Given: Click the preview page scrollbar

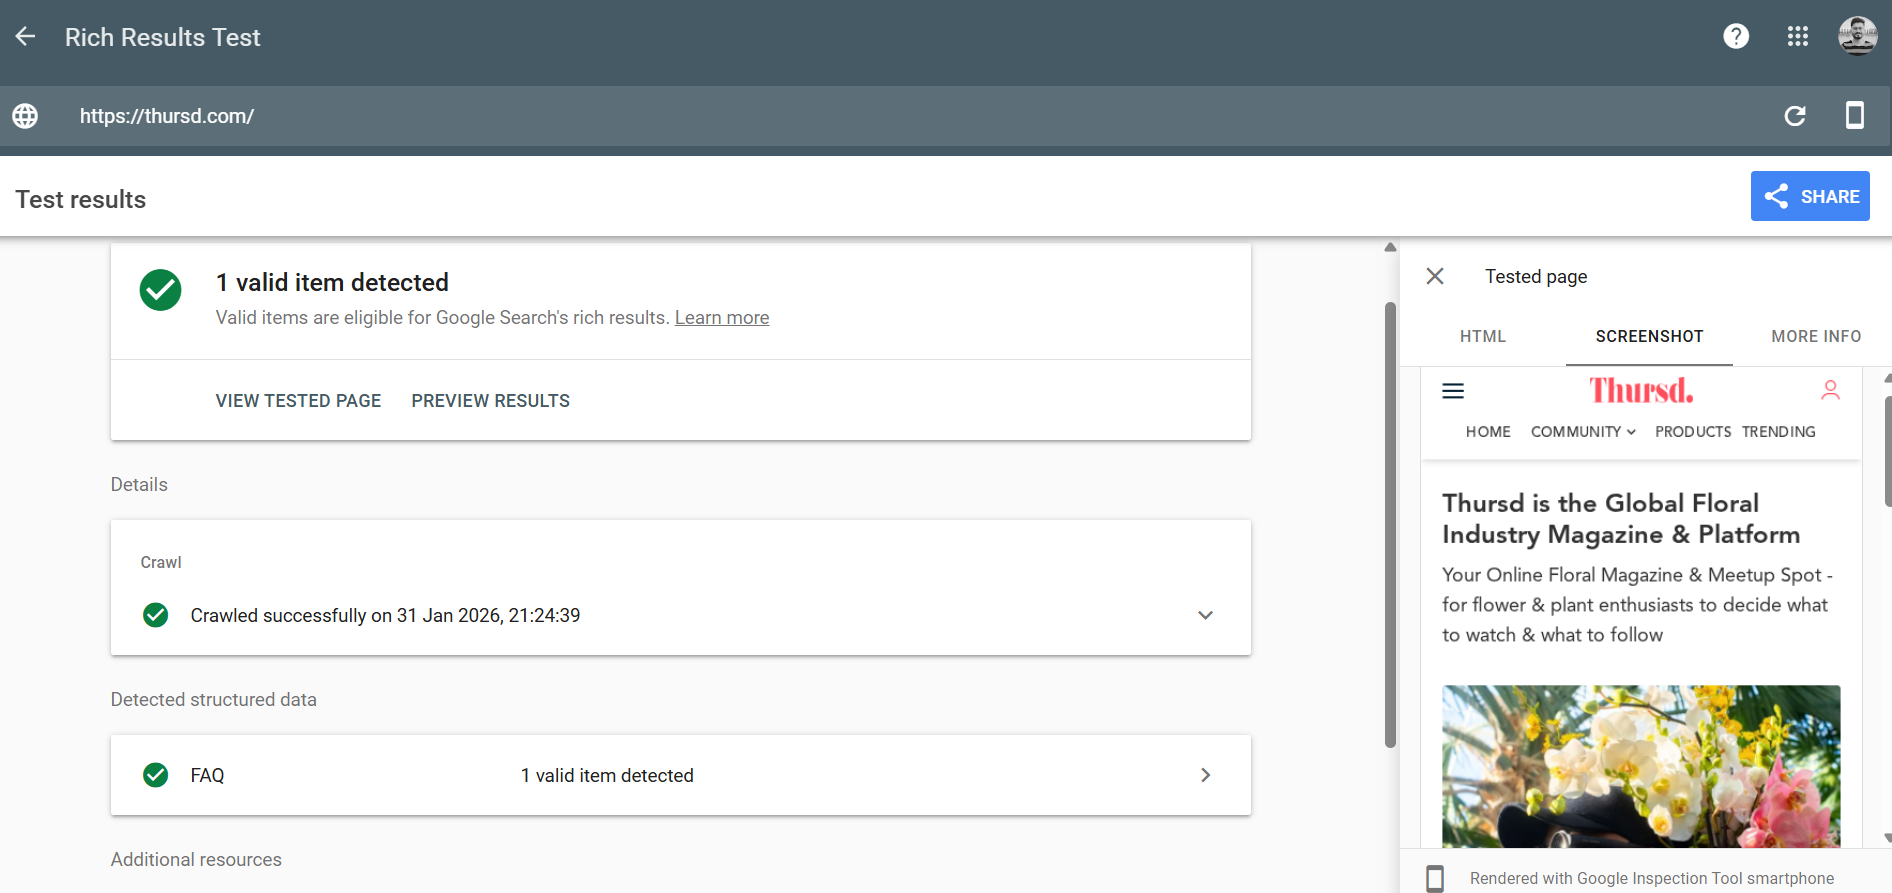Looking at the screenshot, I should pyautogui.click(x=1887, y=451).
